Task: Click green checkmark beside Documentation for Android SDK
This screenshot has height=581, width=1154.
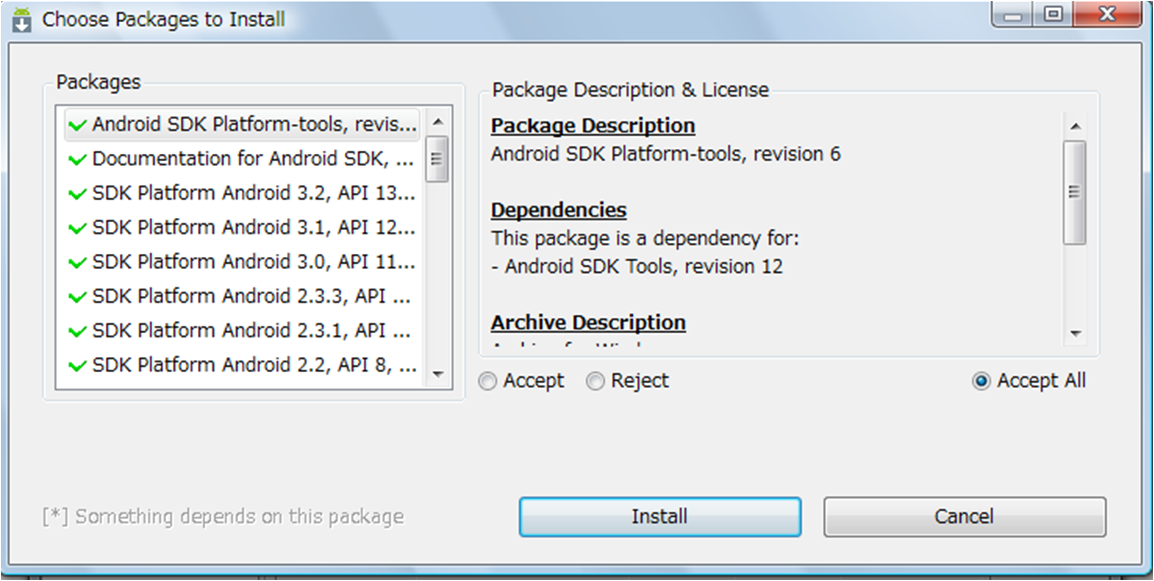Action: coord(78,160)
